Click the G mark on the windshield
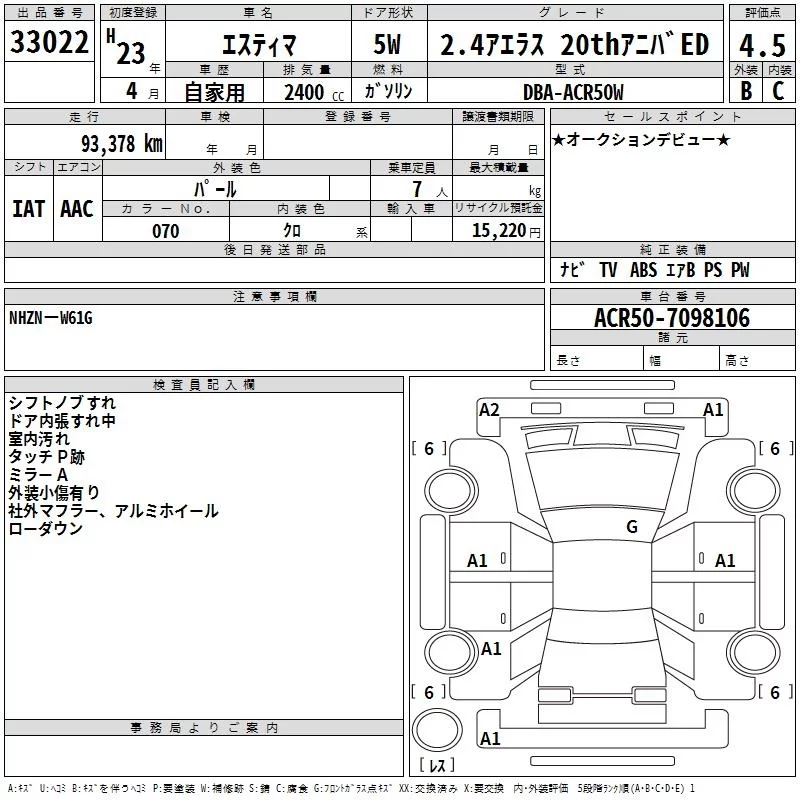 click(x=632, y=526)
